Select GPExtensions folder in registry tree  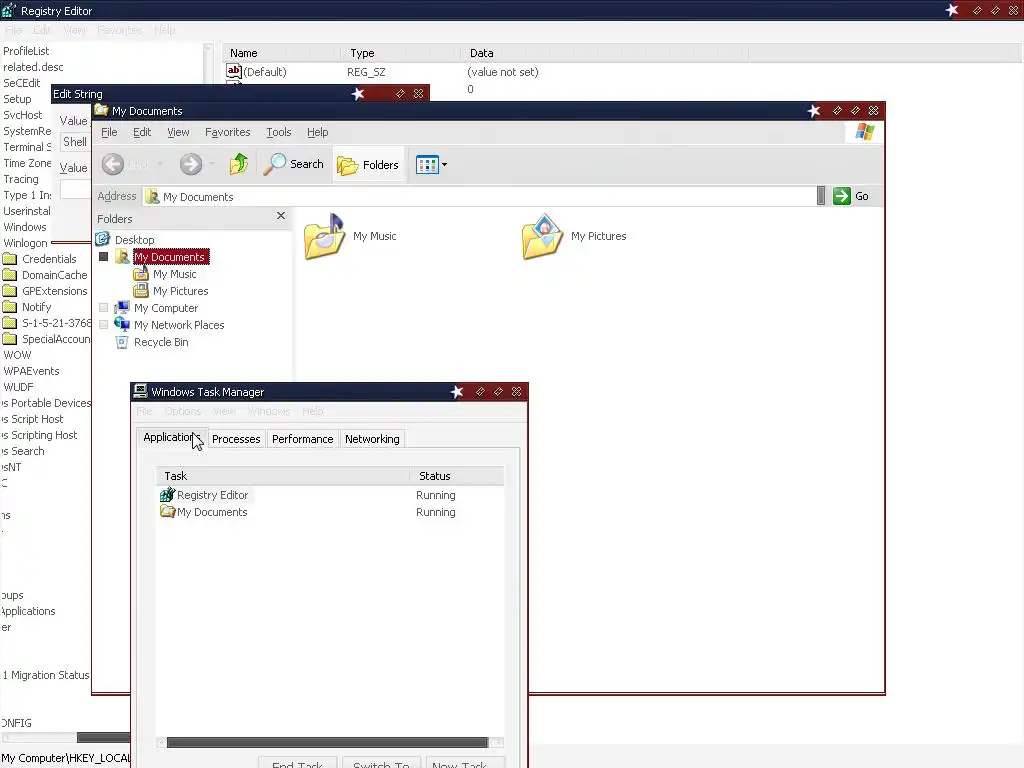tap(55, 291)
